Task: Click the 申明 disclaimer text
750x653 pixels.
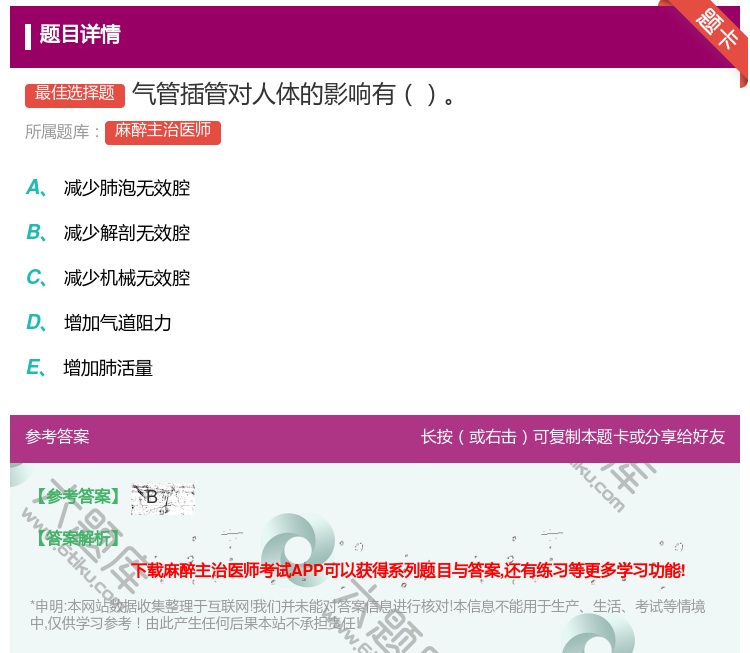Action: point(367,615)
